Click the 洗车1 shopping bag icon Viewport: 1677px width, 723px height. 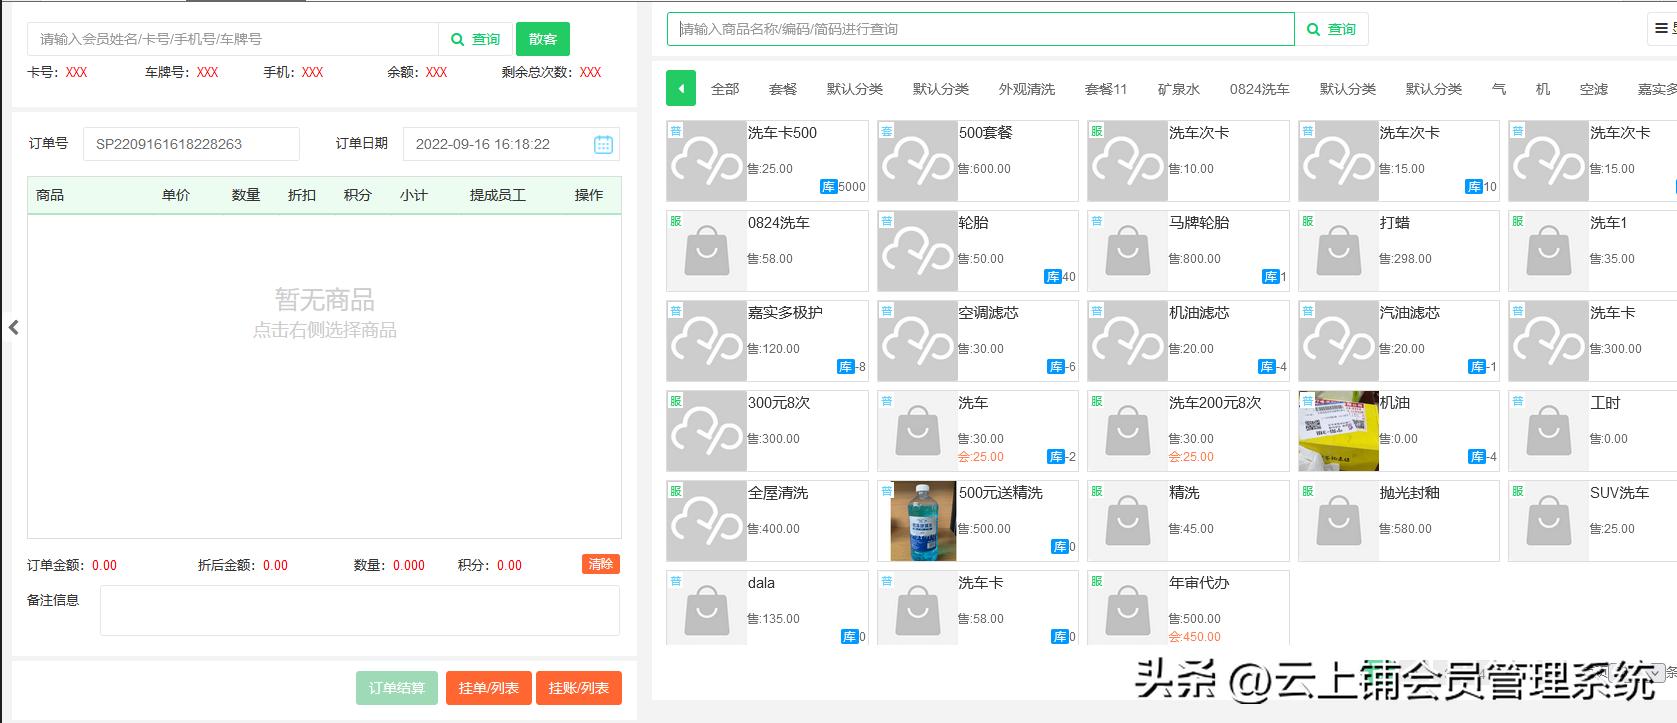[1549, 251]
